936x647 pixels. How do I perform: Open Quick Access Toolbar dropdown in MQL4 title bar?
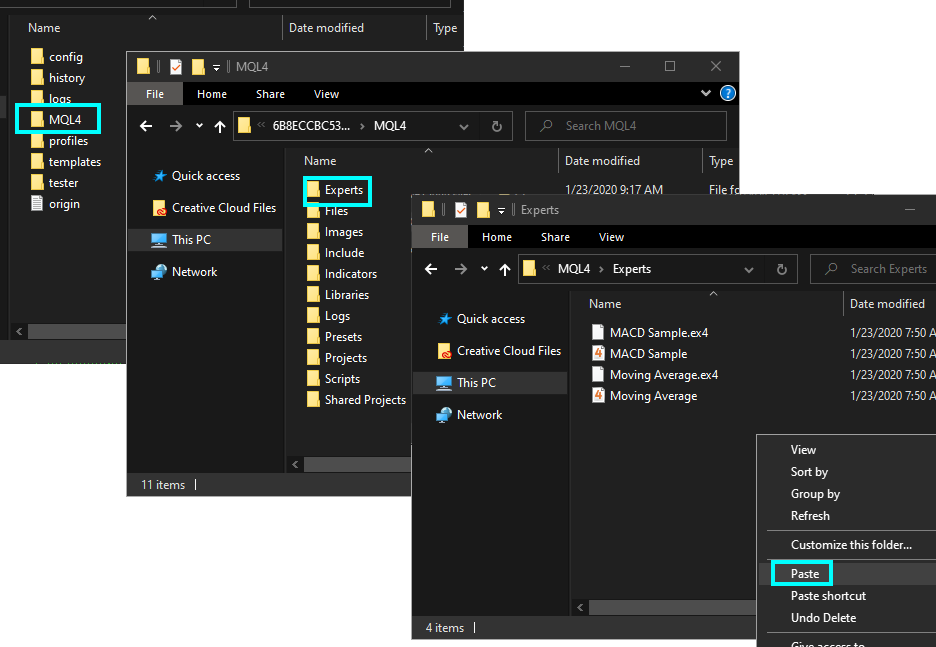(217, 67)
